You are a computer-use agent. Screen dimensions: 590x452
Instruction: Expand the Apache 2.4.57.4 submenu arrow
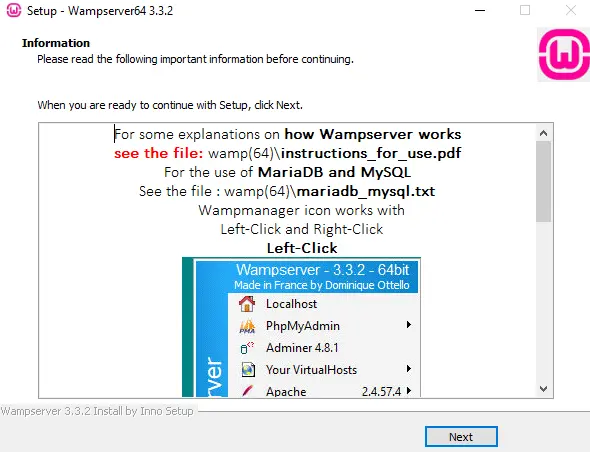pos(409,391)
